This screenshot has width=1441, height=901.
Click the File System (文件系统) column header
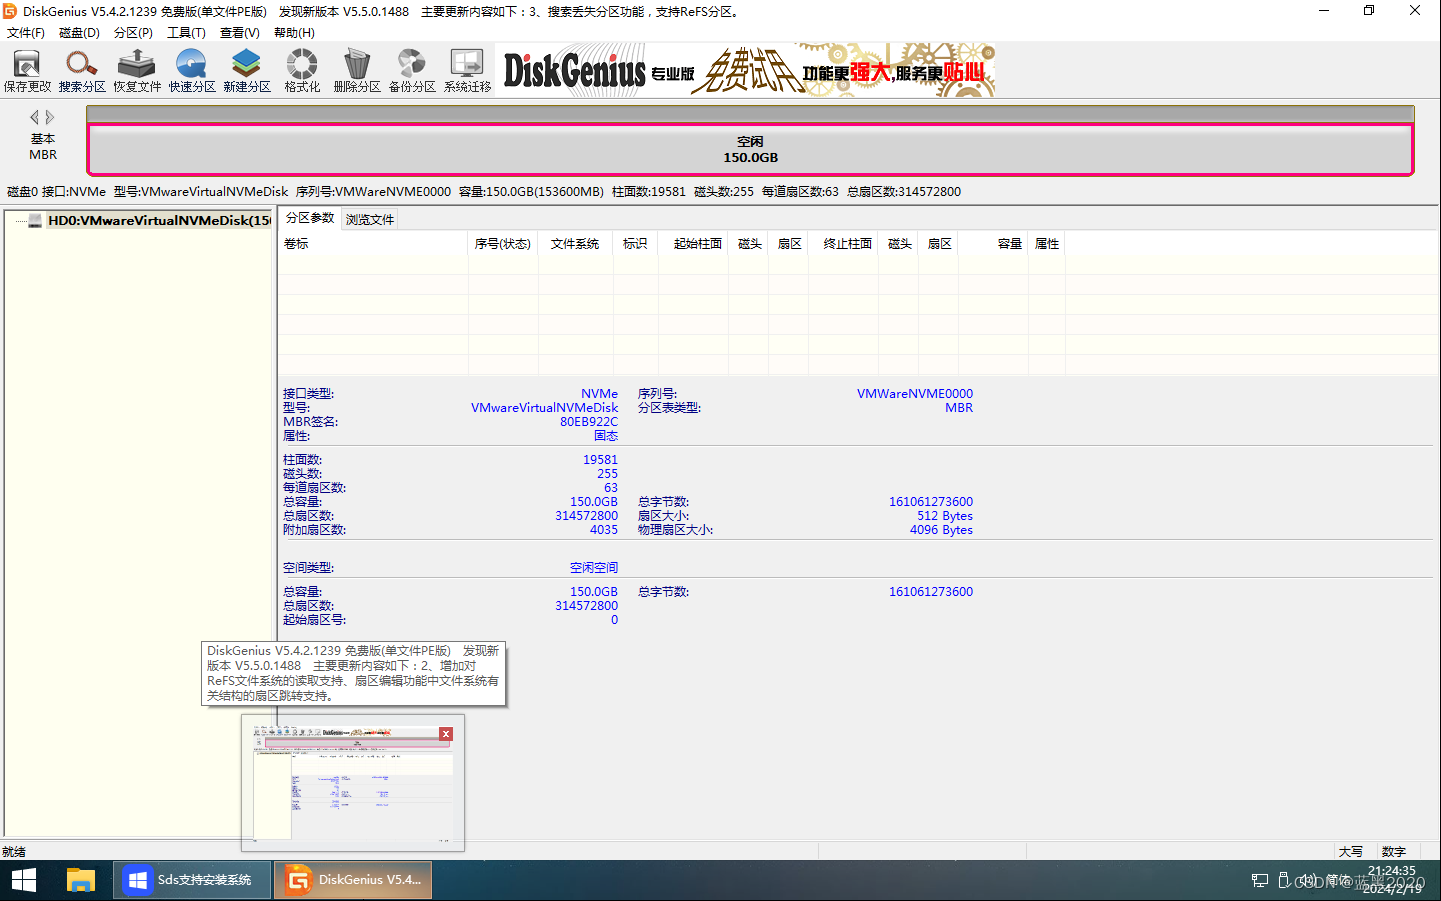[575, 244]
